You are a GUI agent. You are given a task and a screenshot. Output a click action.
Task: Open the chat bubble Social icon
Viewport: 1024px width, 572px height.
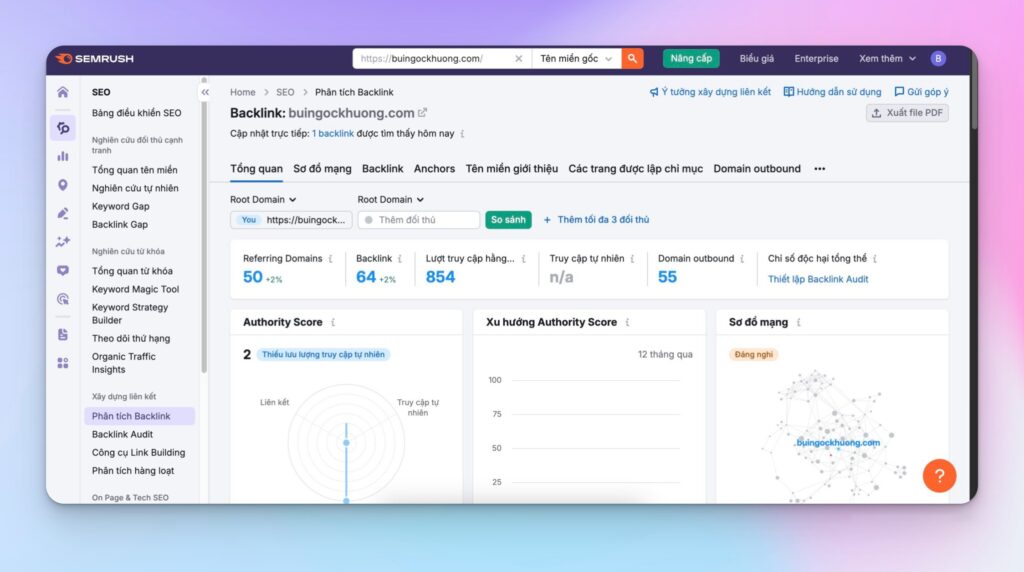point(63,270)
